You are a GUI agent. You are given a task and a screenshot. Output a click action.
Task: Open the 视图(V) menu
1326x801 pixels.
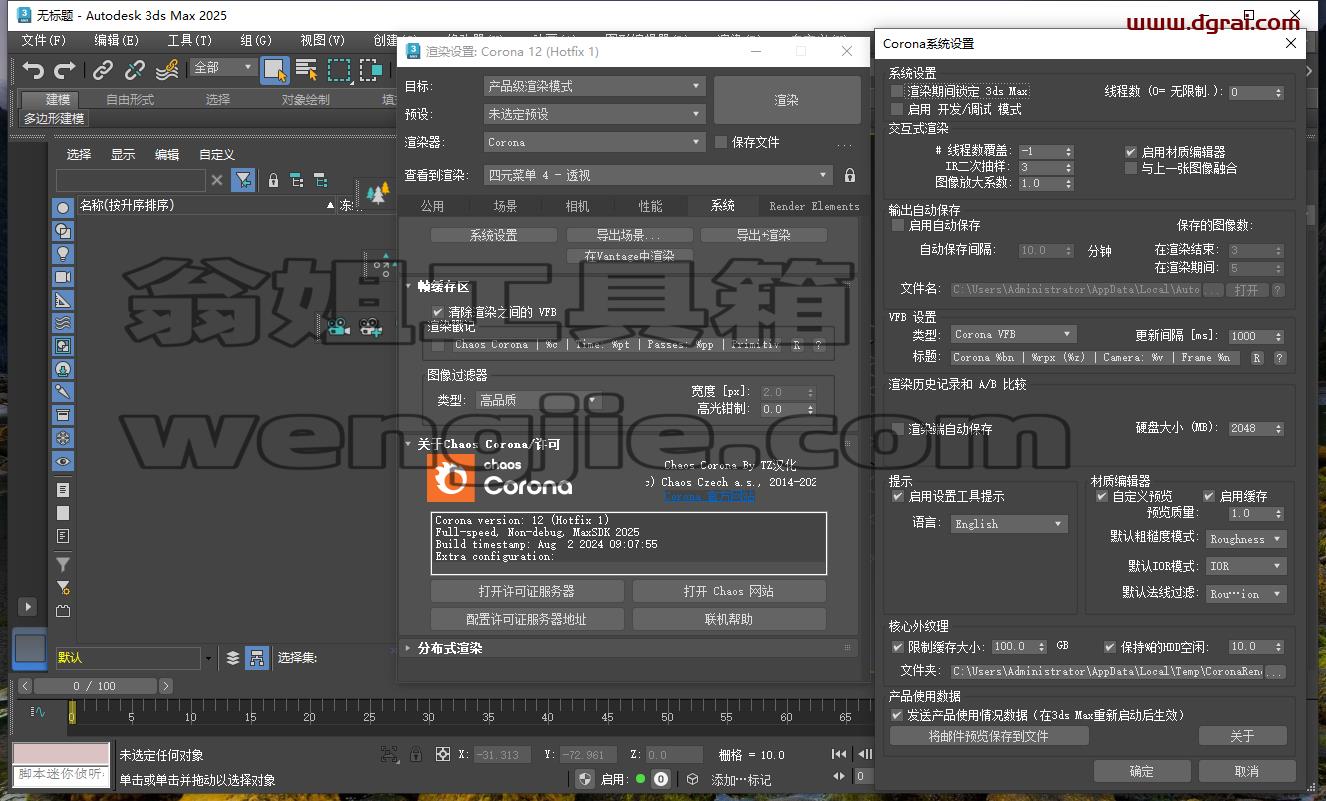pos(322,40)
